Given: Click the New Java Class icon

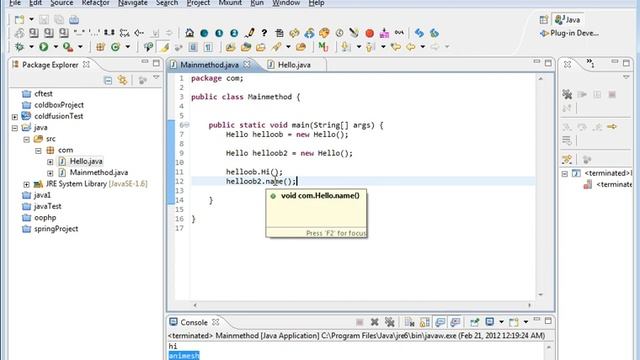Looking at the screenshot, I should (x=116, y=47).
